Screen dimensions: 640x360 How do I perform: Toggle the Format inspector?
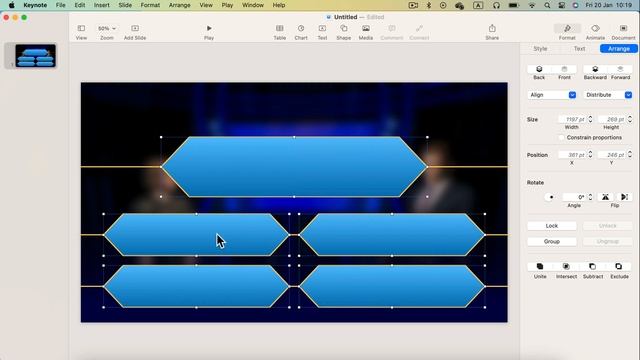[567, 32]
